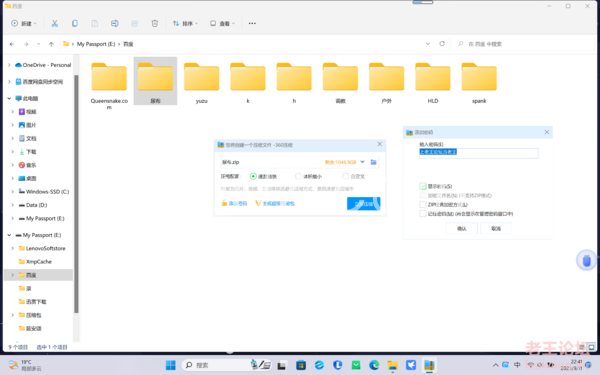Click the floating blue circular widget icon
600x375 pixels.
click(x=586, y=261)
